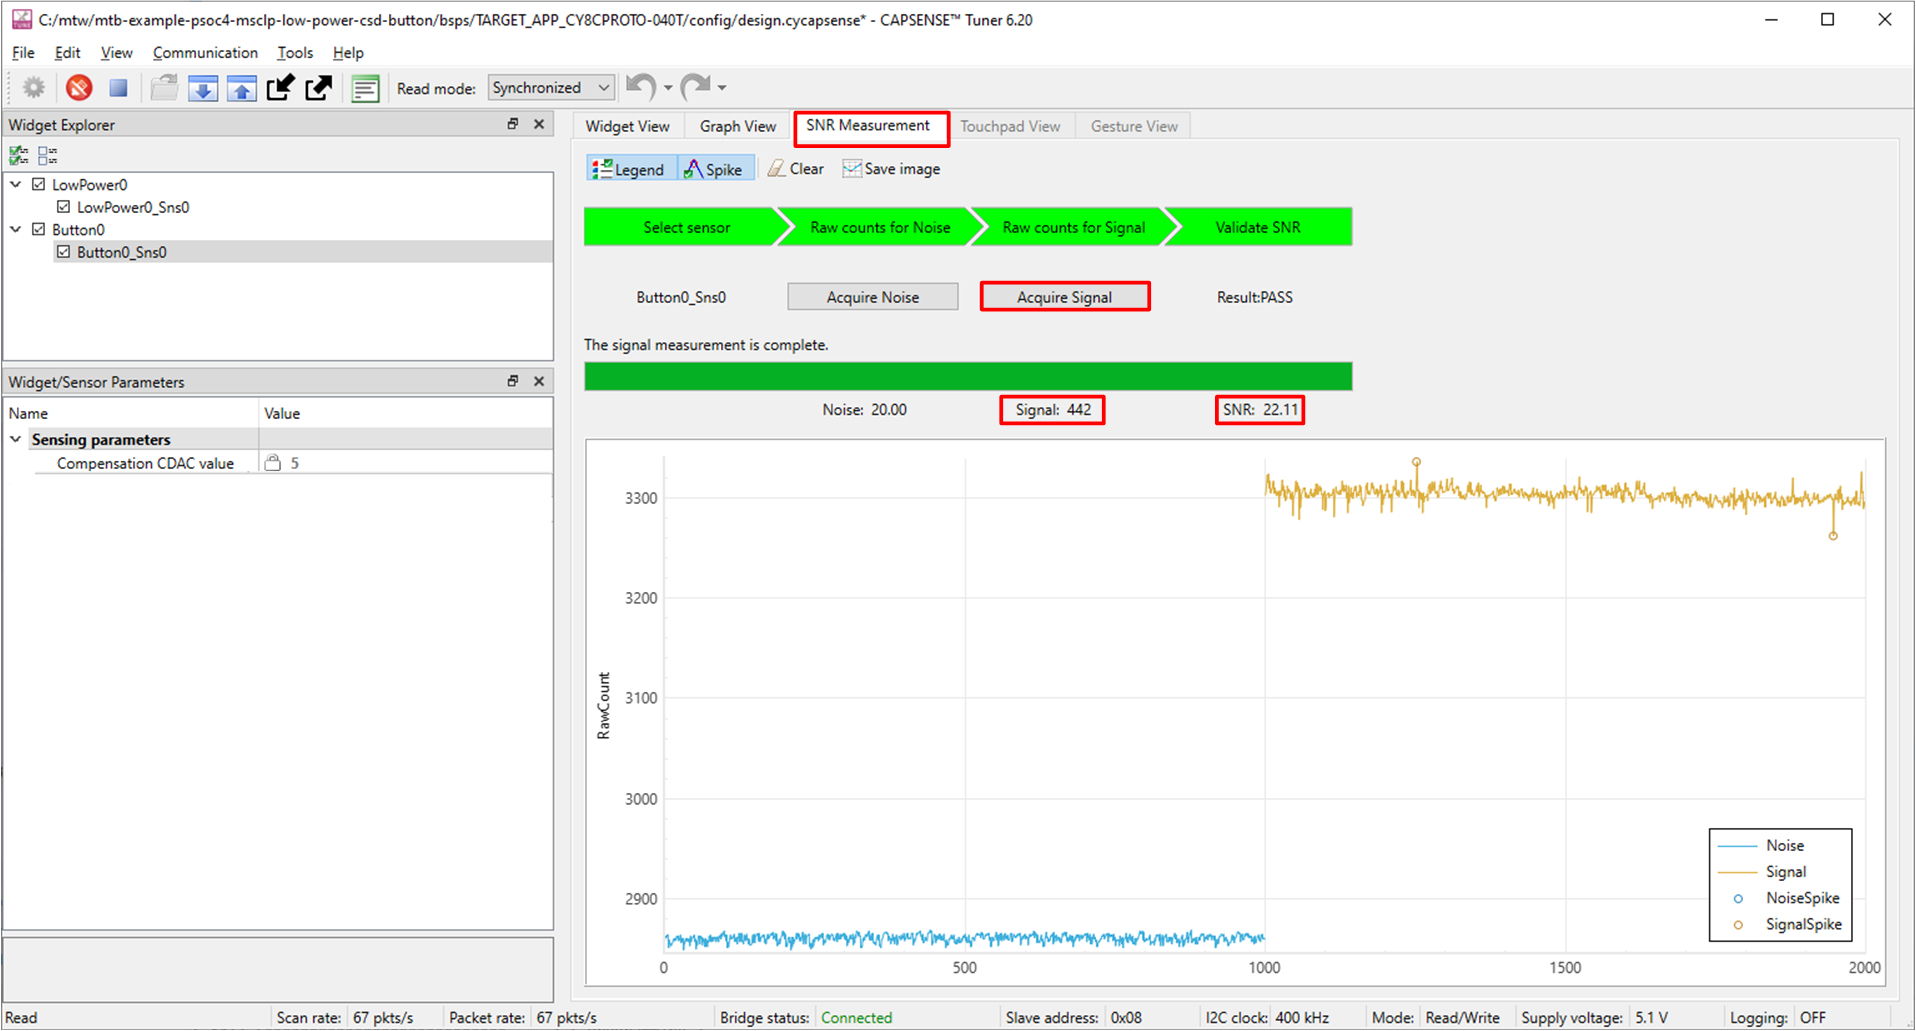The image size is (1916, 1031).
Task: Click the Compensation CDAC value field 5
Action: [405, 463]
